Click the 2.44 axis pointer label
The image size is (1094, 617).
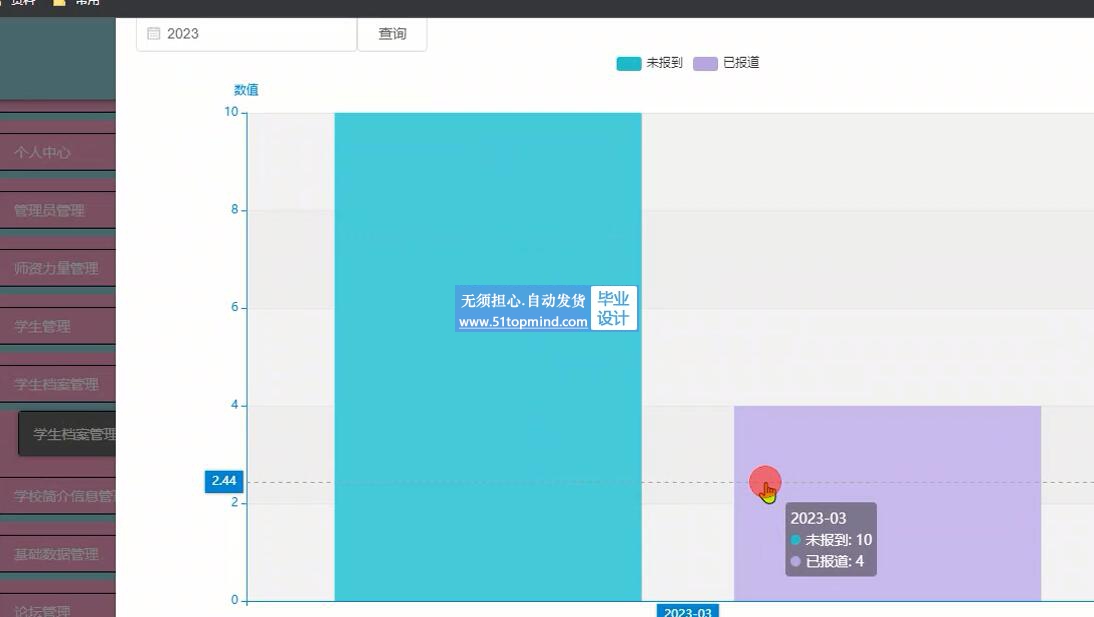pyautogui.click(x=224, y=481)
